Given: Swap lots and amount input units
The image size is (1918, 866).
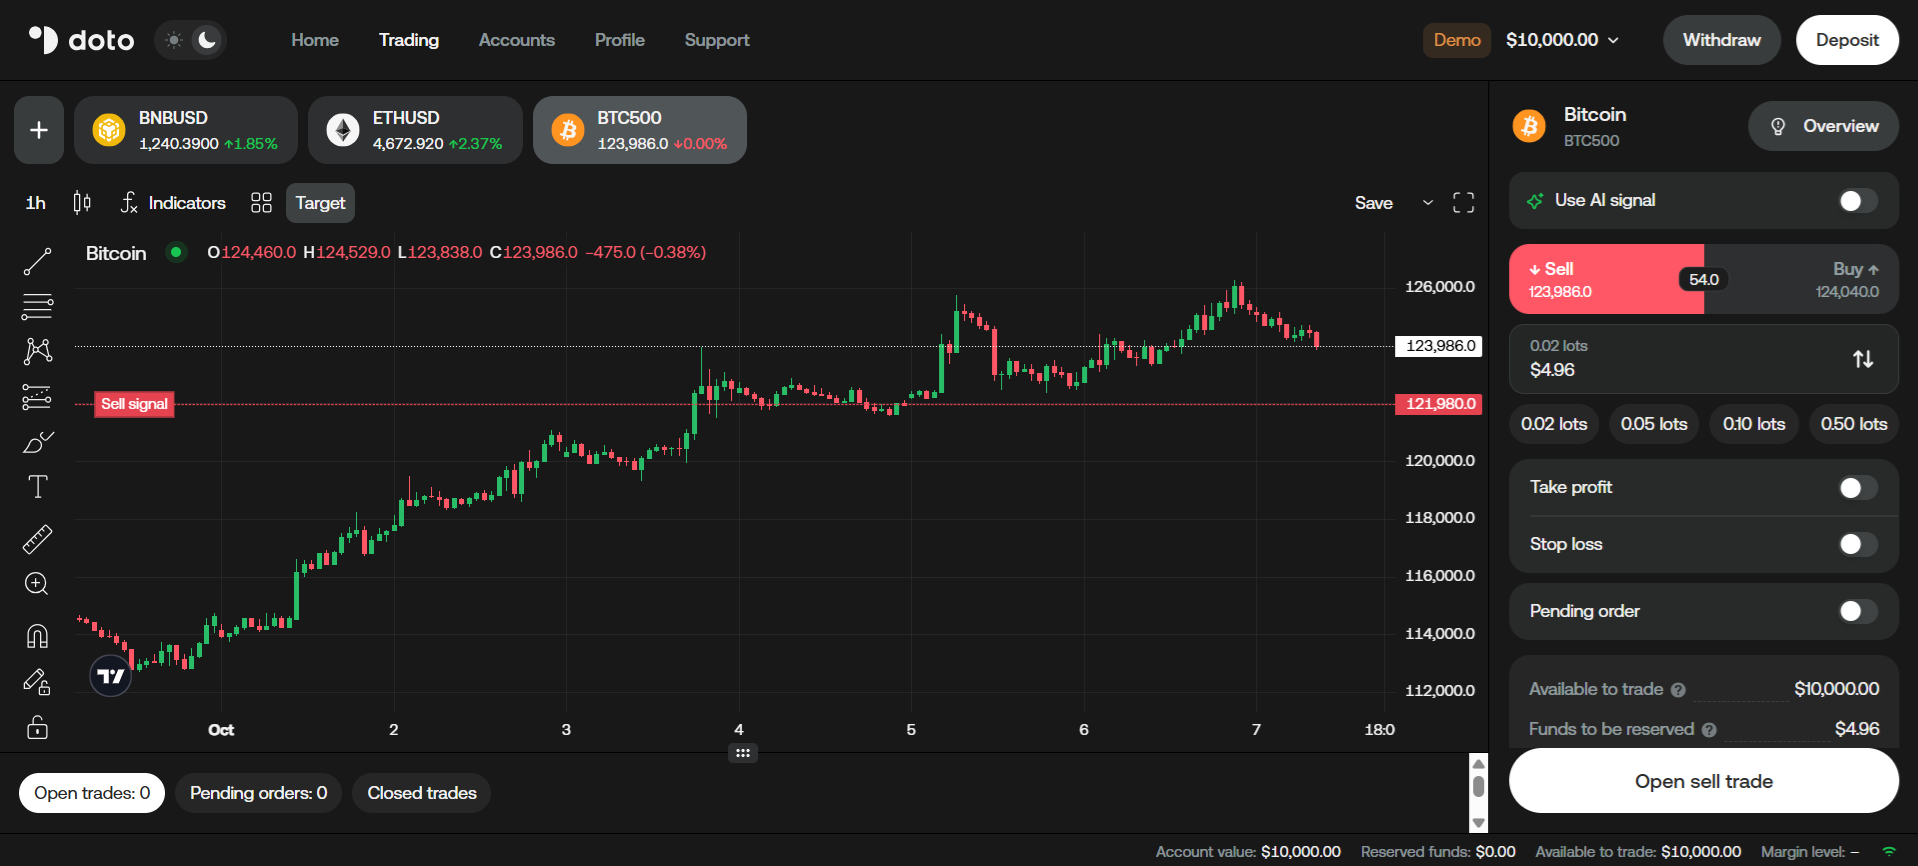Looking at the screenshot, I should 1863,359.
